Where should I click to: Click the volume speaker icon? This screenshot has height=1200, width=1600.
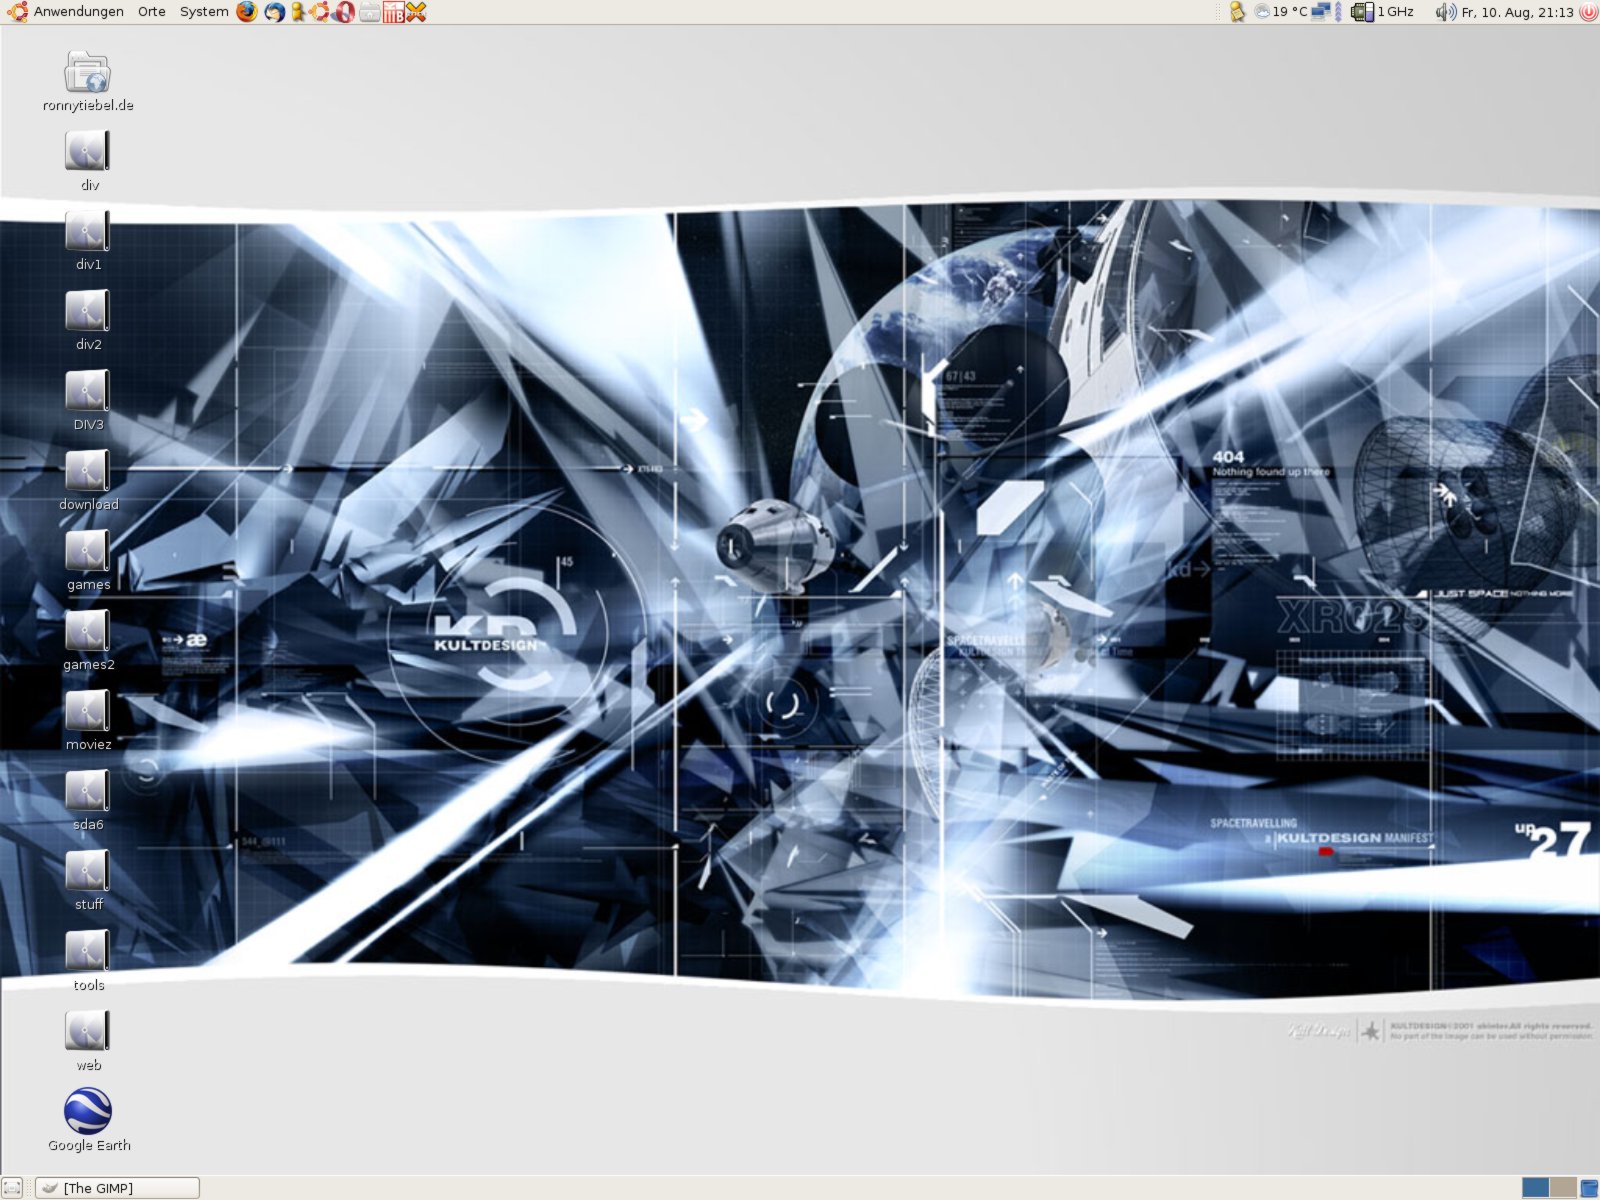point(1445,12)
